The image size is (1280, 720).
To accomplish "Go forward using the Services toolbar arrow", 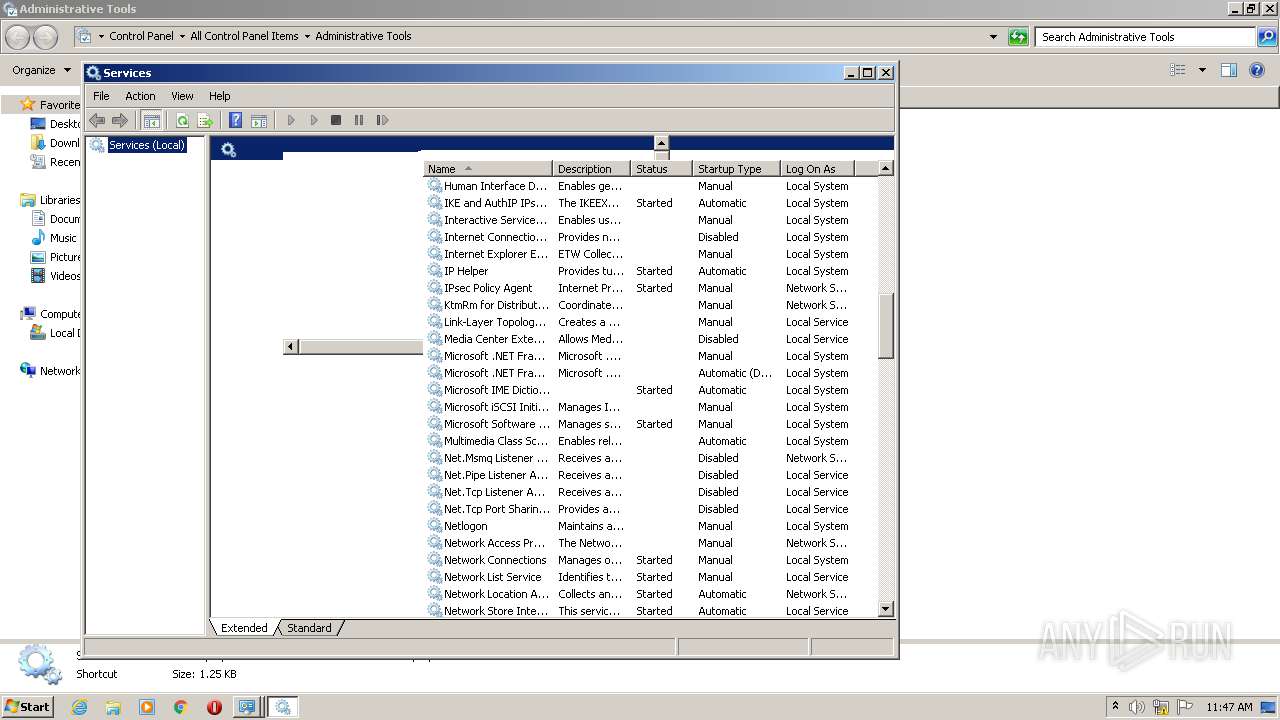I will coord(120,120).
